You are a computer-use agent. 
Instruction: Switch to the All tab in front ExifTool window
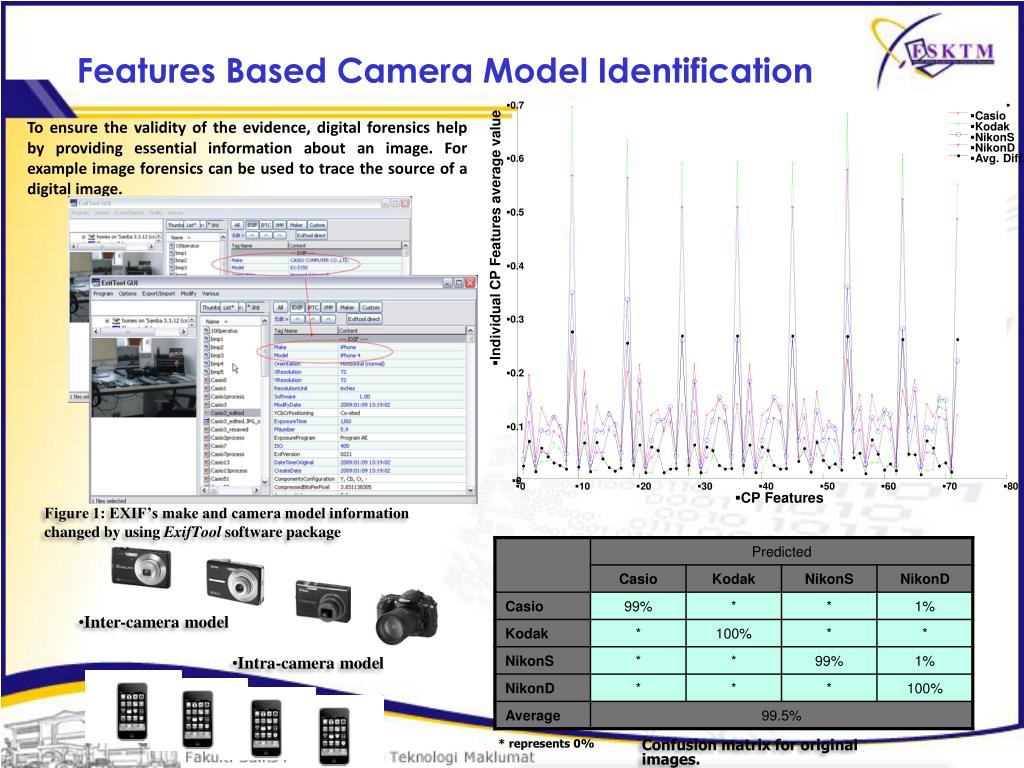tap(280, 307)
